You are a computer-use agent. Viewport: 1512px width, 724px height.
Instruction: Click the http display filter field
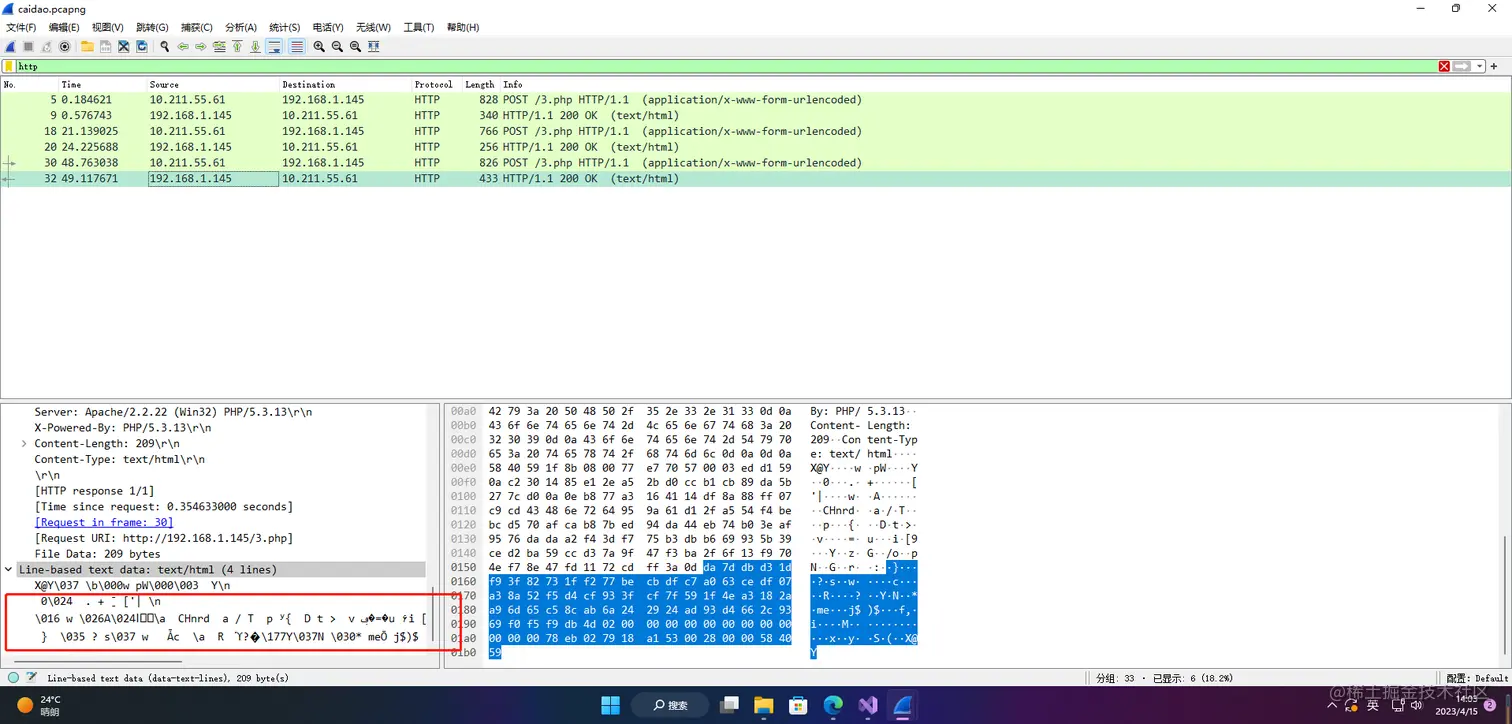[725, 66]
